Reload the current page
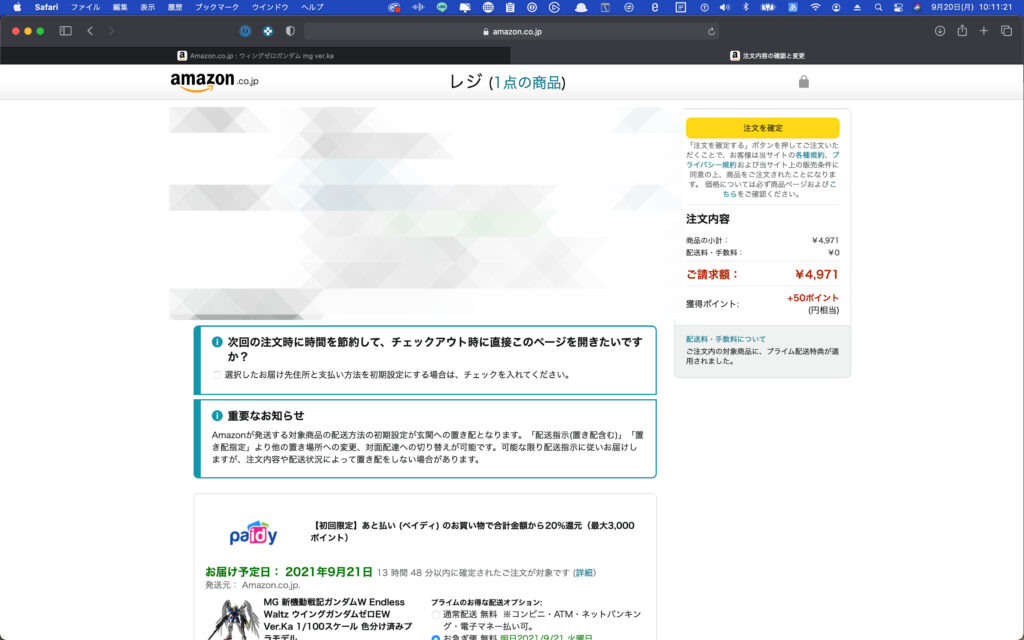 (x=711, y=31)
